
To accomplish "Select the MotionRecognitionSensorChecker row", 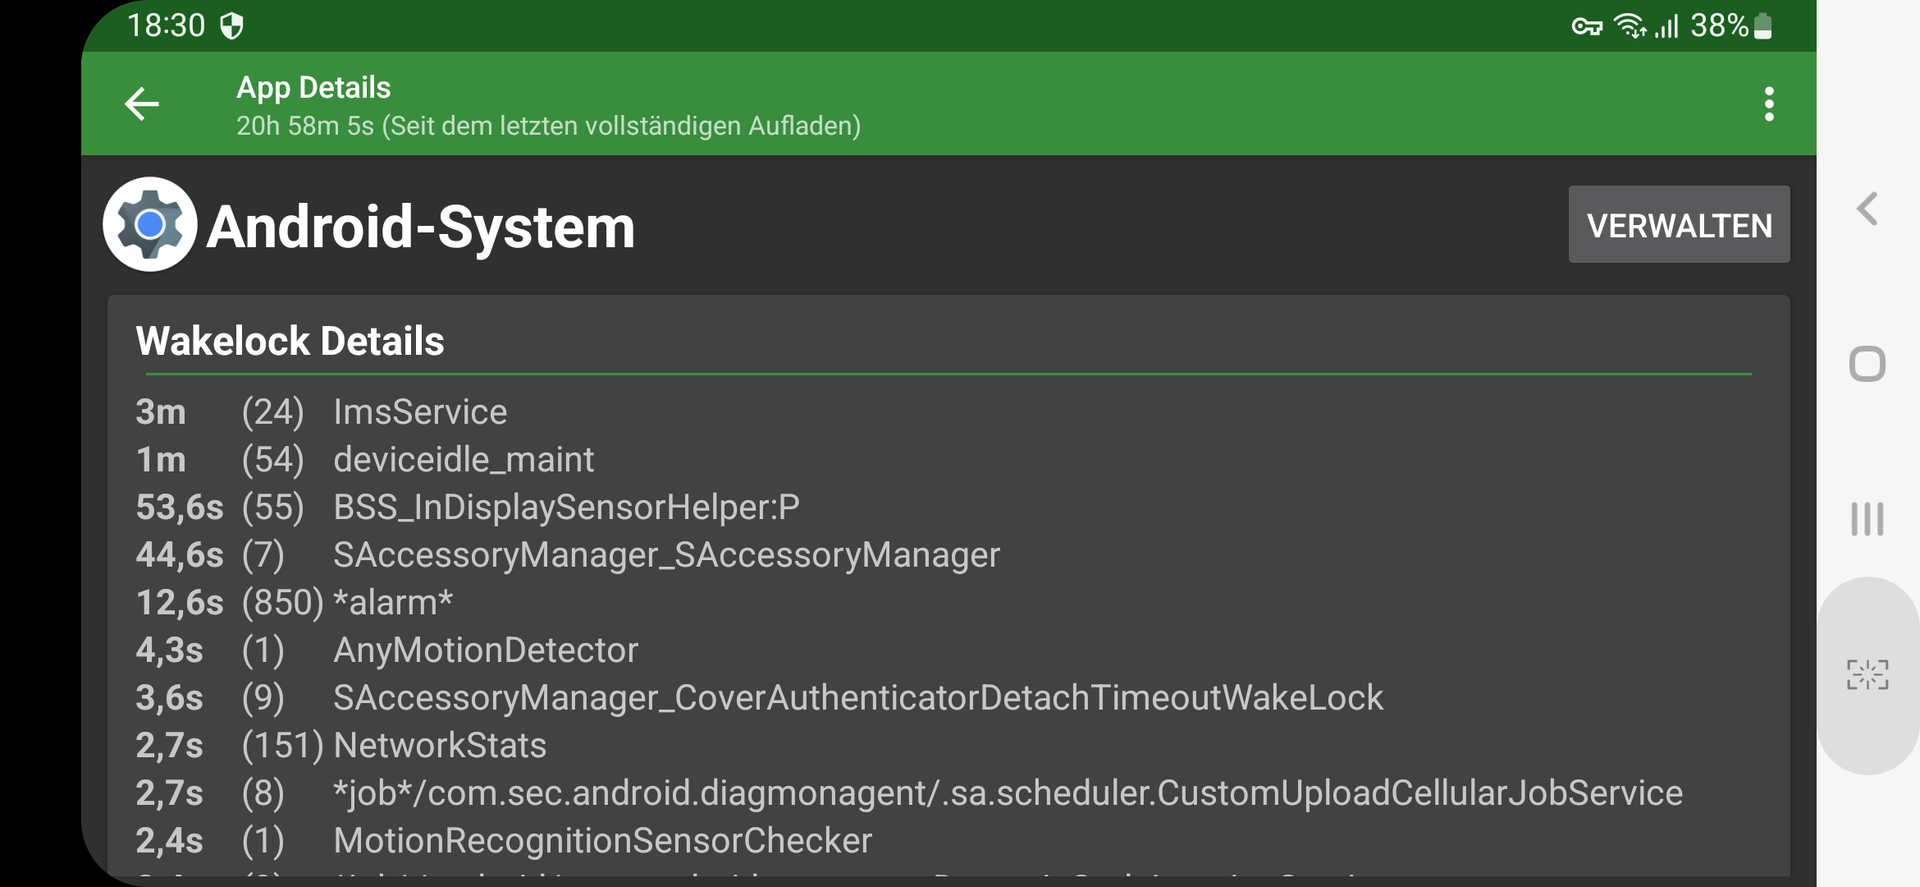I will coord(948,841).
